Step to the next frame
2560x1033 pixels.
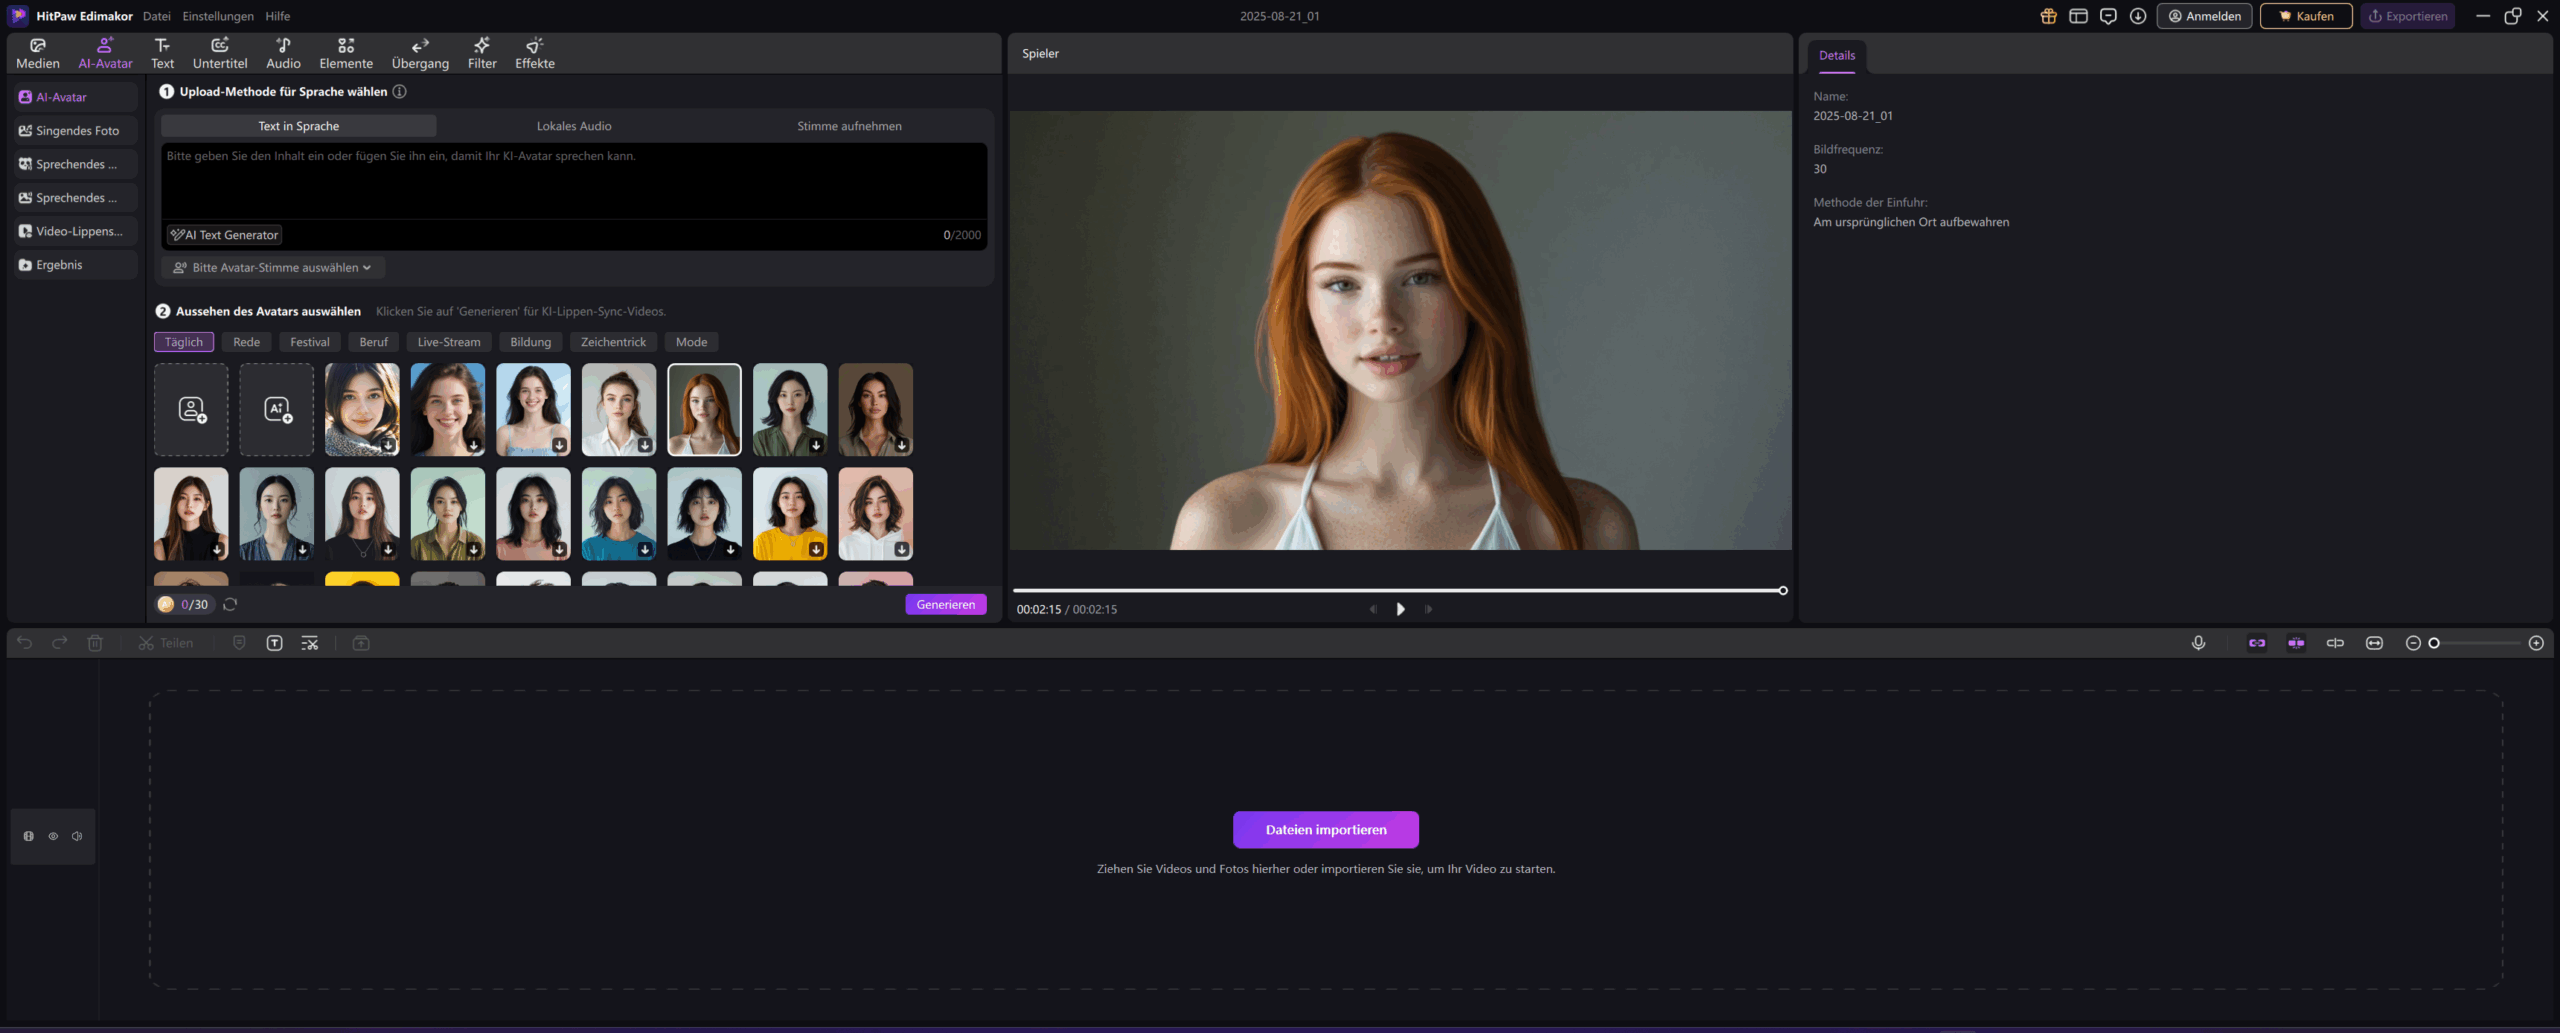click(1428, 609)
